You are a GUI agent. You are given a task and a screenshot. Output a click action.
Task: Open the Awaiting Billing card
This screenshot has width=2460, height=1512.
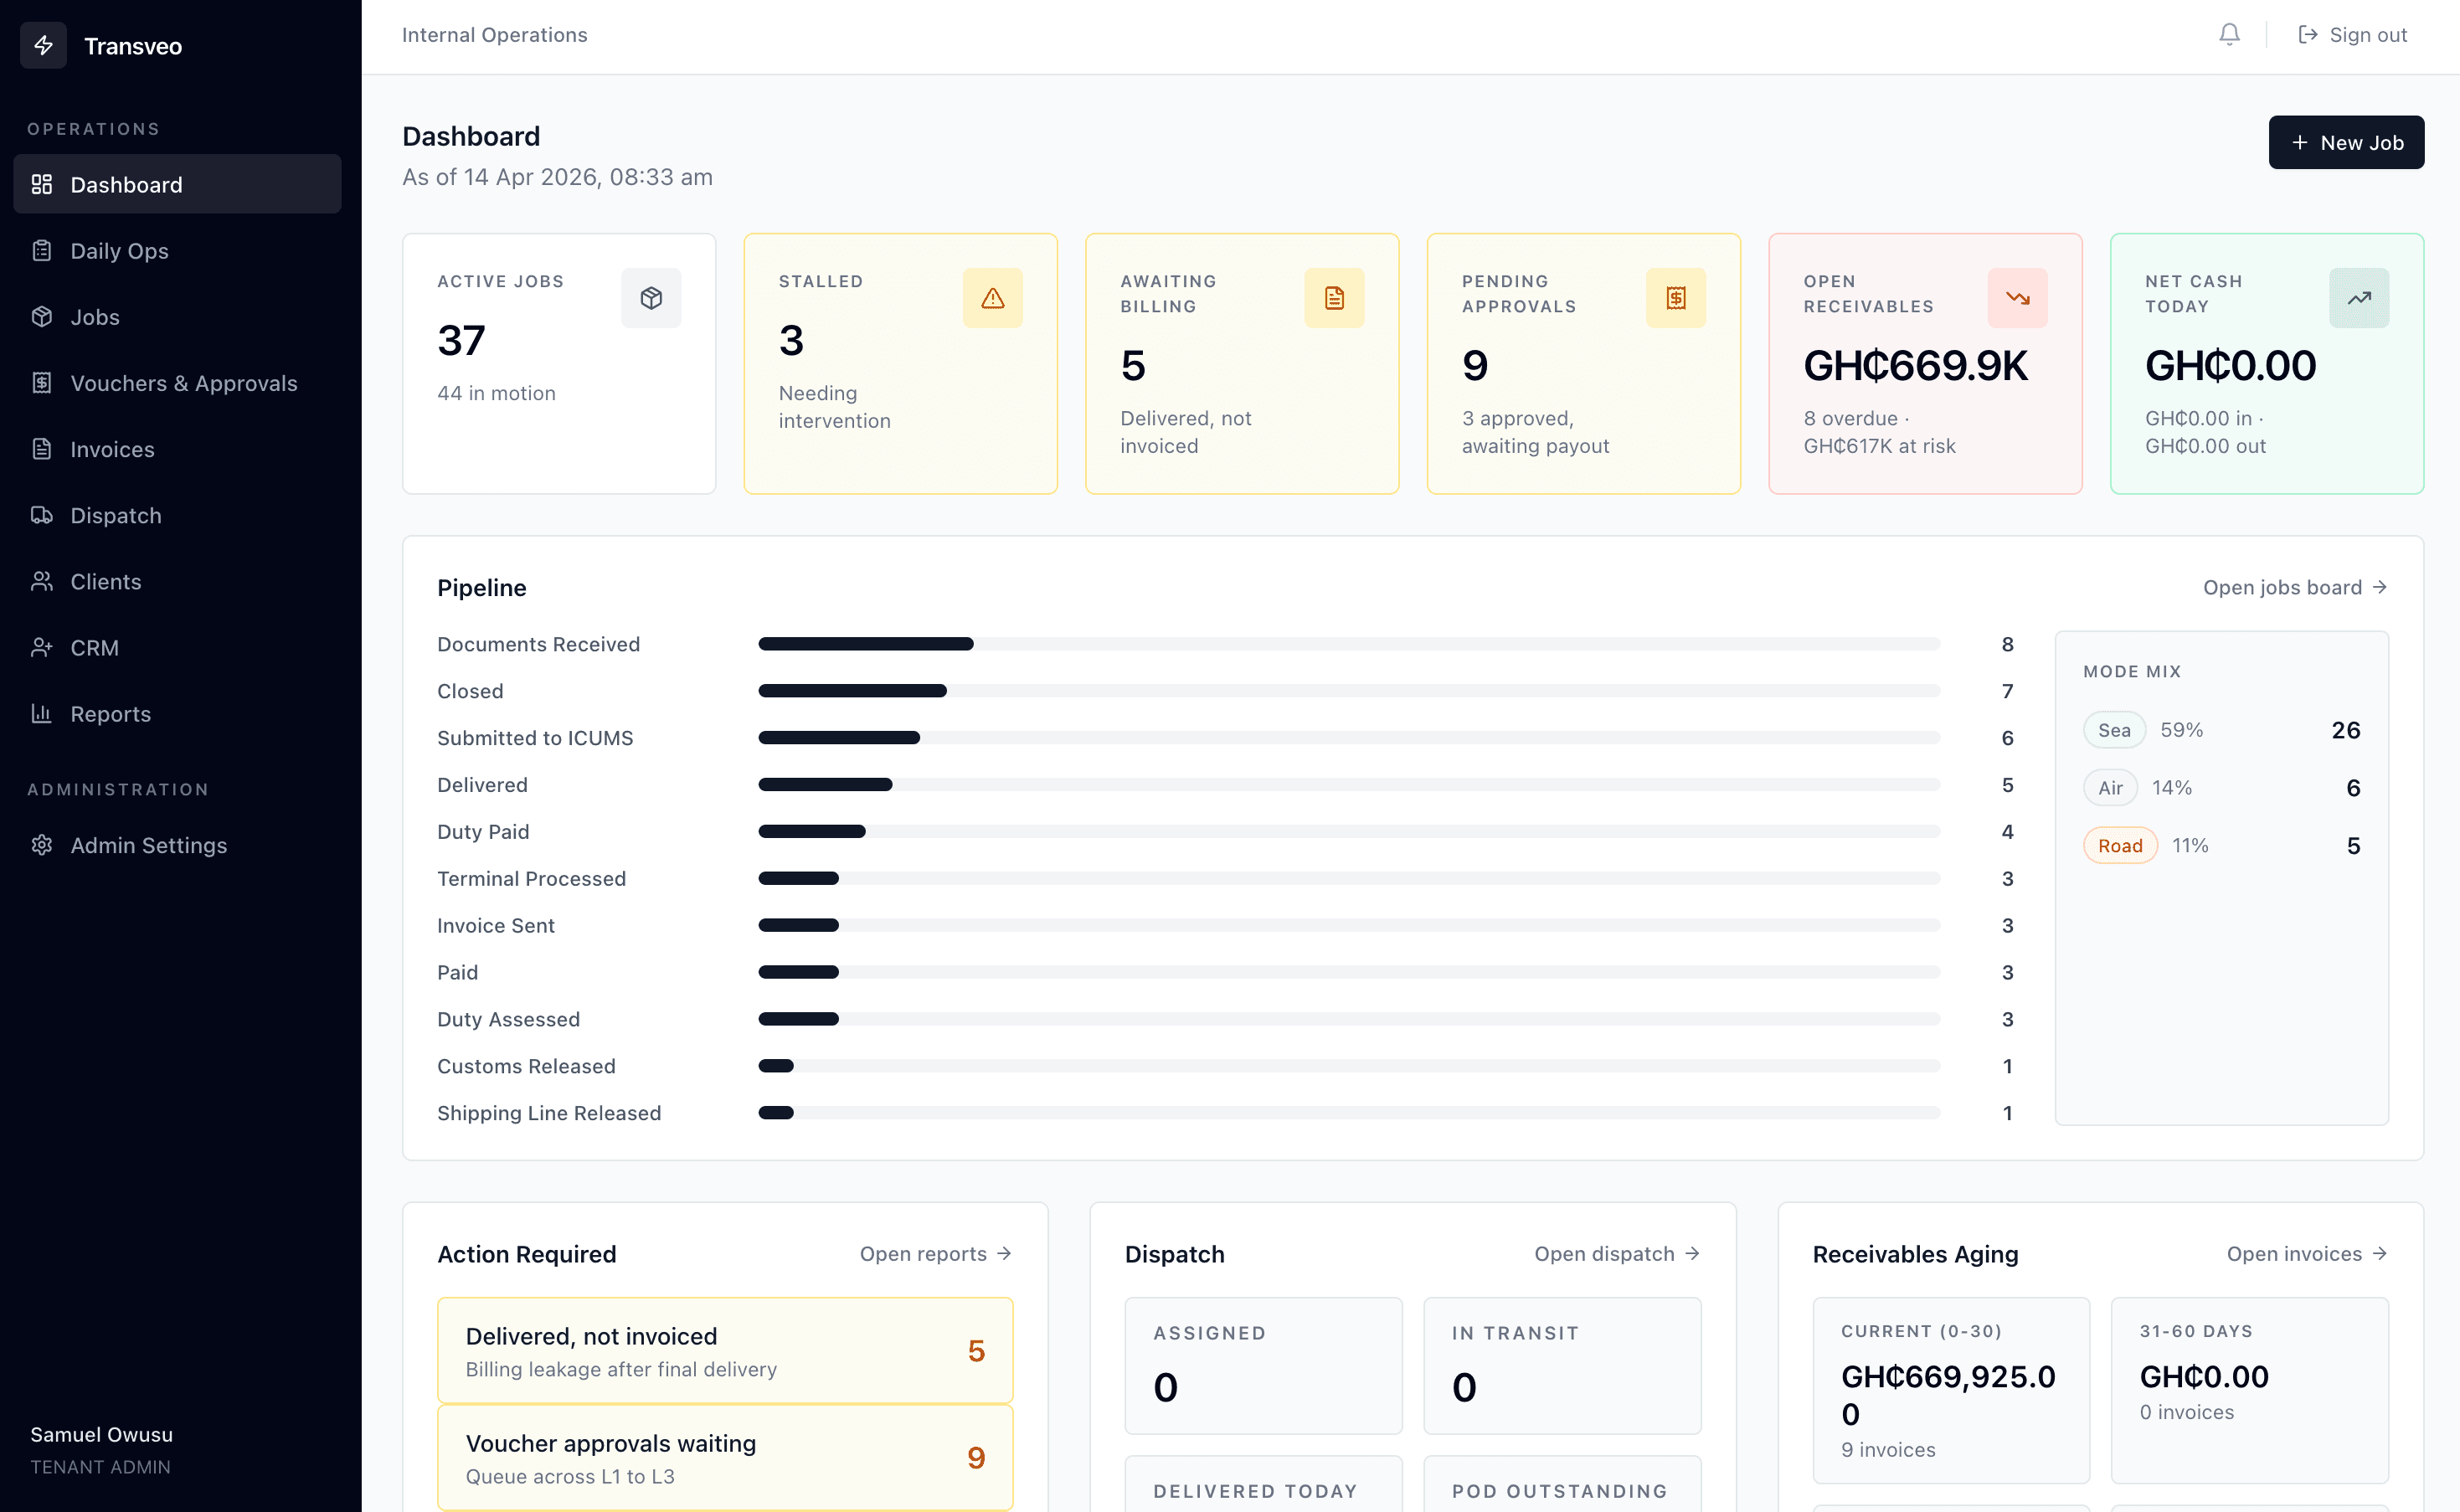point(1242,363)
